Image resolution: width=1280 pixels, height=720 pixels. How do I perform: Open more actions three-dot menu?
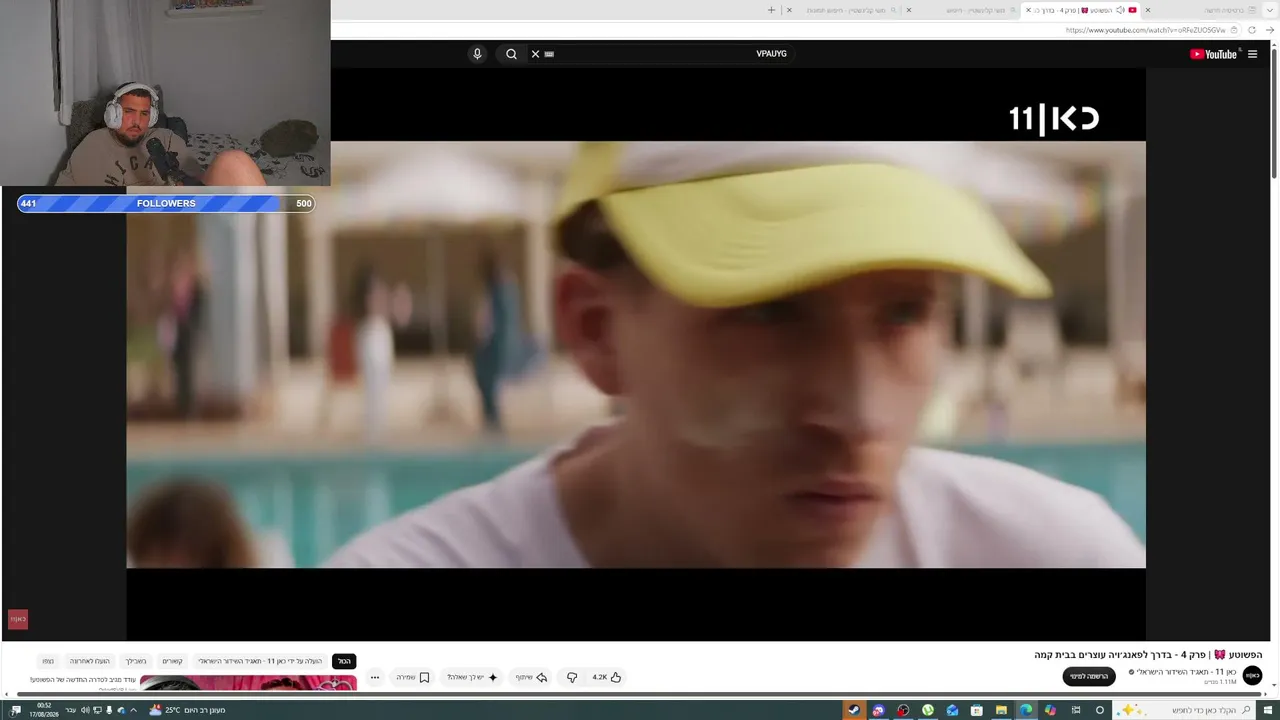[x=375, y=677]
